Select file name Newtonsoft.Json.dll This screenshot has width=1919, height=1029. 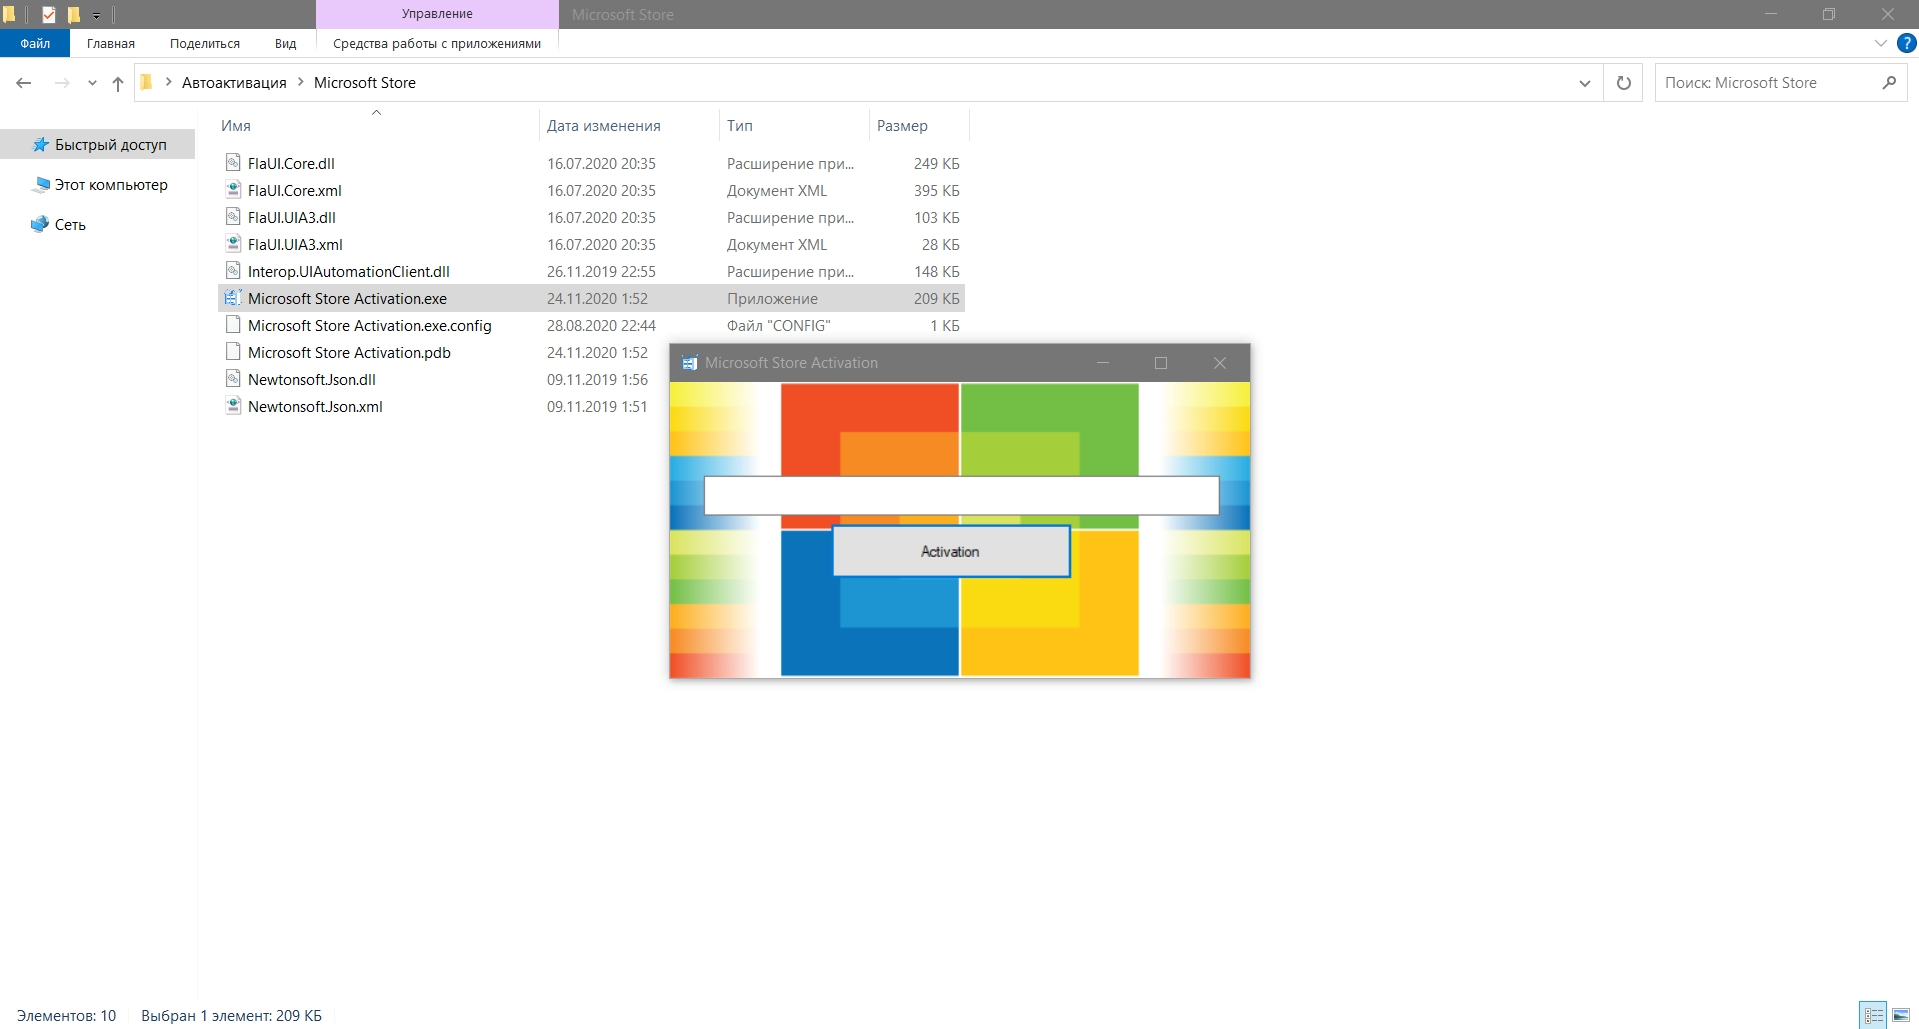click(x=312, y=379)
